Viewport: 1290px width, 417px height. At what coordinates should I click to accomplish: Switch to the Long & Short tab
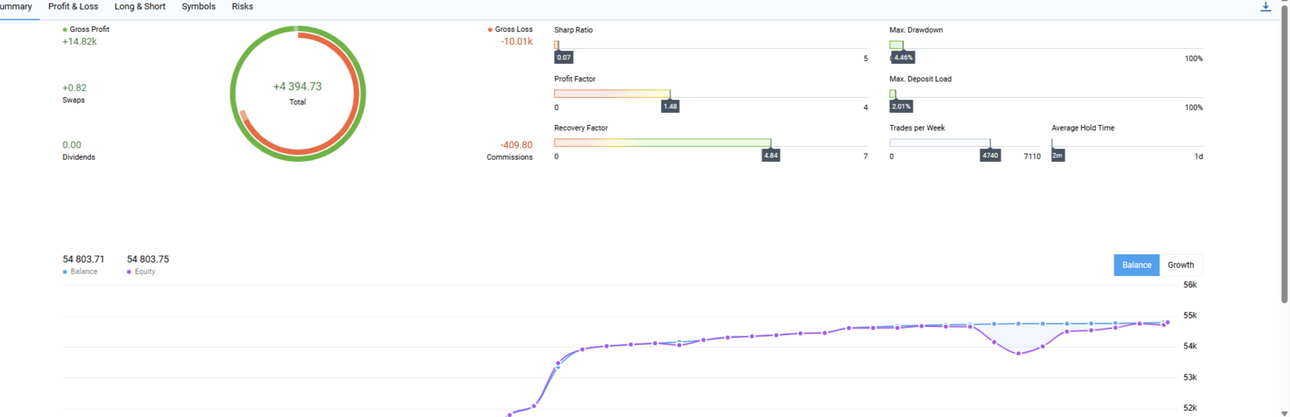(140, 7)
